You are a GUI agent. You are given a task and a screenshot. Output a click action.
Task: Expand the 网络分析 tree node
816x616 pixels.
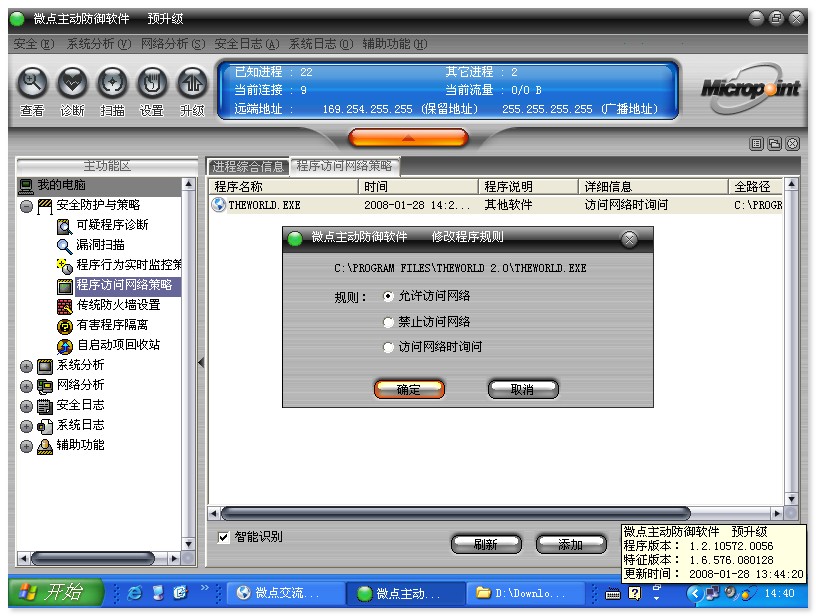pos(27,387)
